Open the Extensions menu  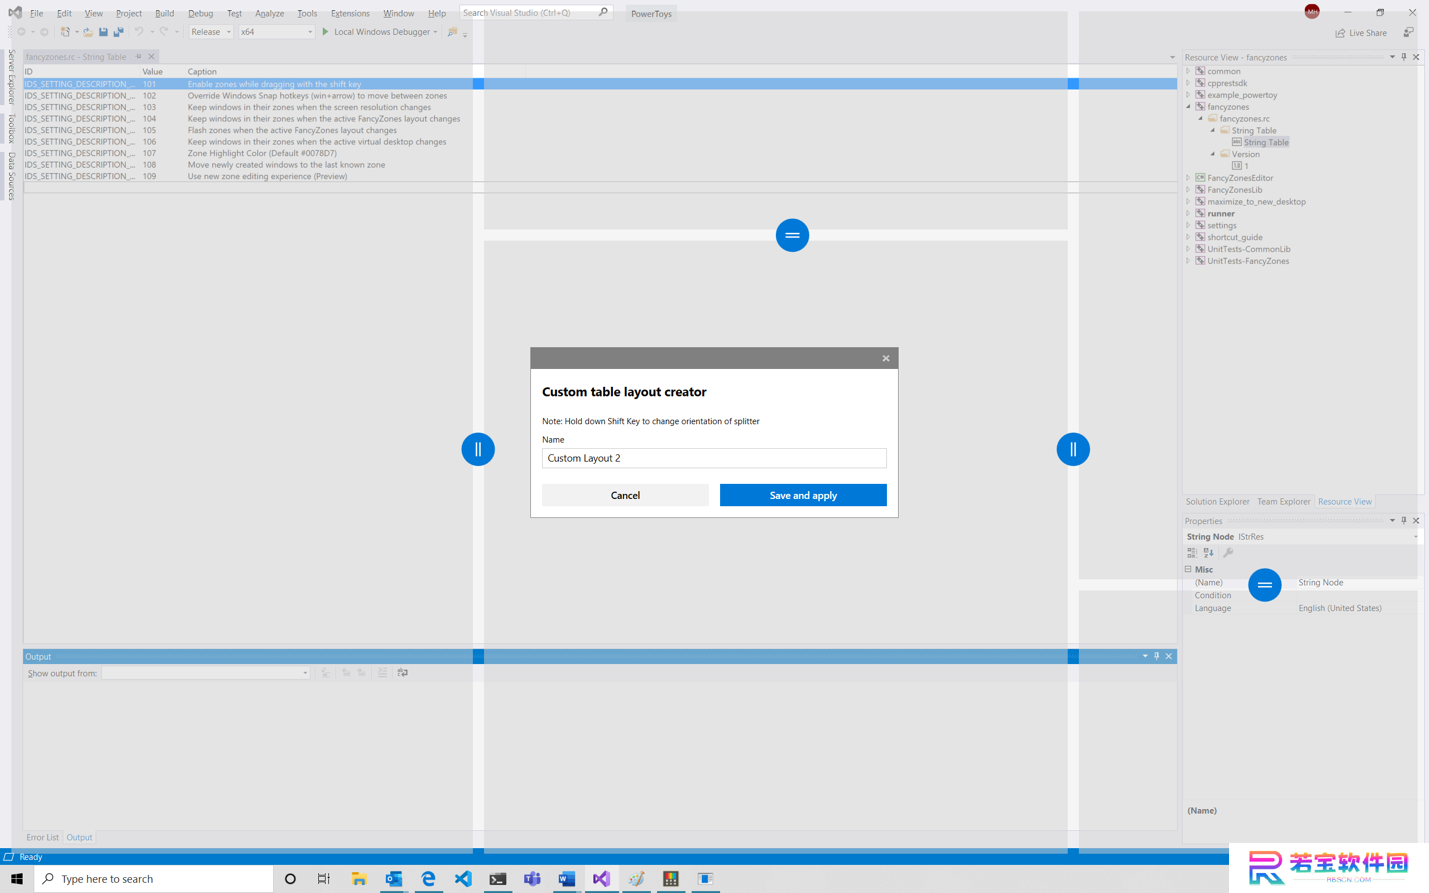[350, 13]
